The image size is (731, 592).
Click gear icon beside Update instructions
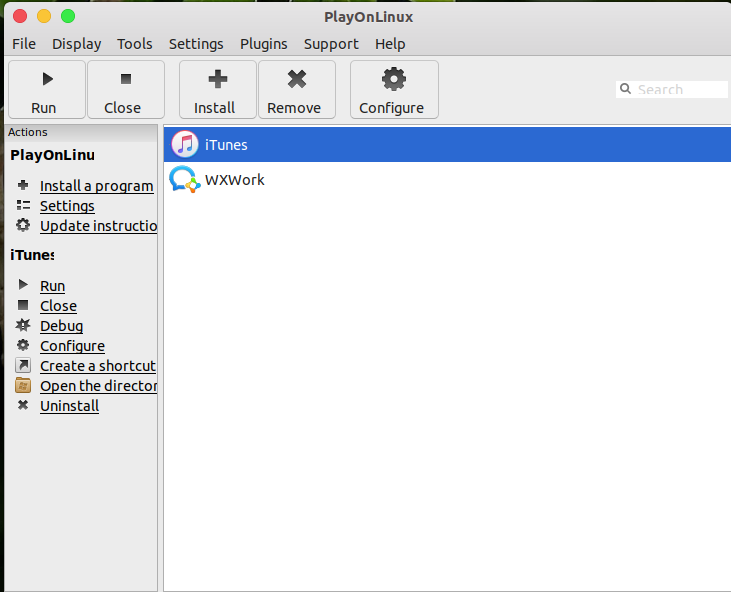[23, 225]
